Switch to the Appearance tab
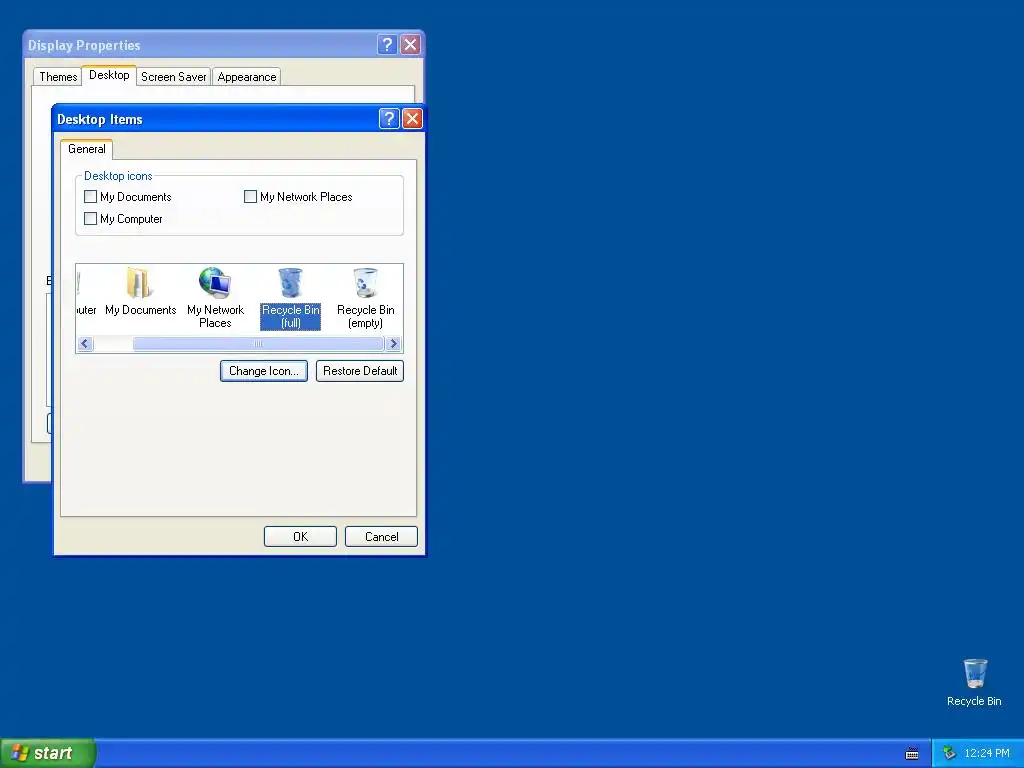Screen dimensions: 1024x768 (x=247, y=76)
